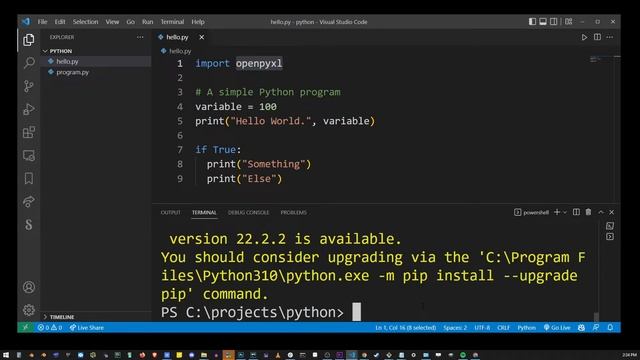Toggle the secondary side bar visibility
The height and width of the screenshot is (360, 640).
tap(553, 22)
